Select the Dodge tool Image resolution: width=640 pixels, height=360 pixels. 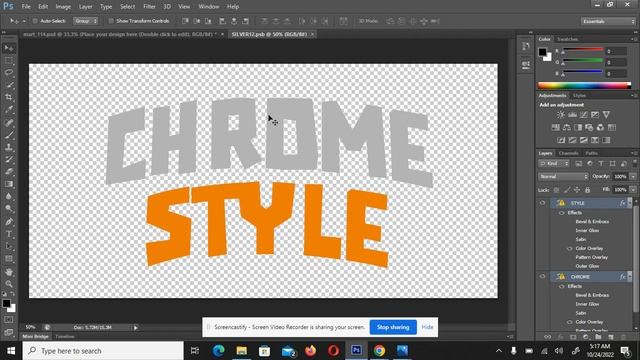(x=9, y=209)
